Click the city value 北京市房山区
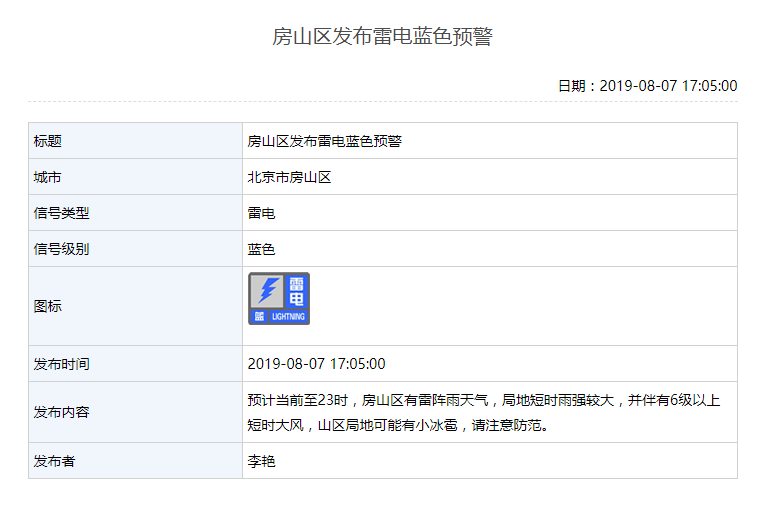 pos(289,177)
